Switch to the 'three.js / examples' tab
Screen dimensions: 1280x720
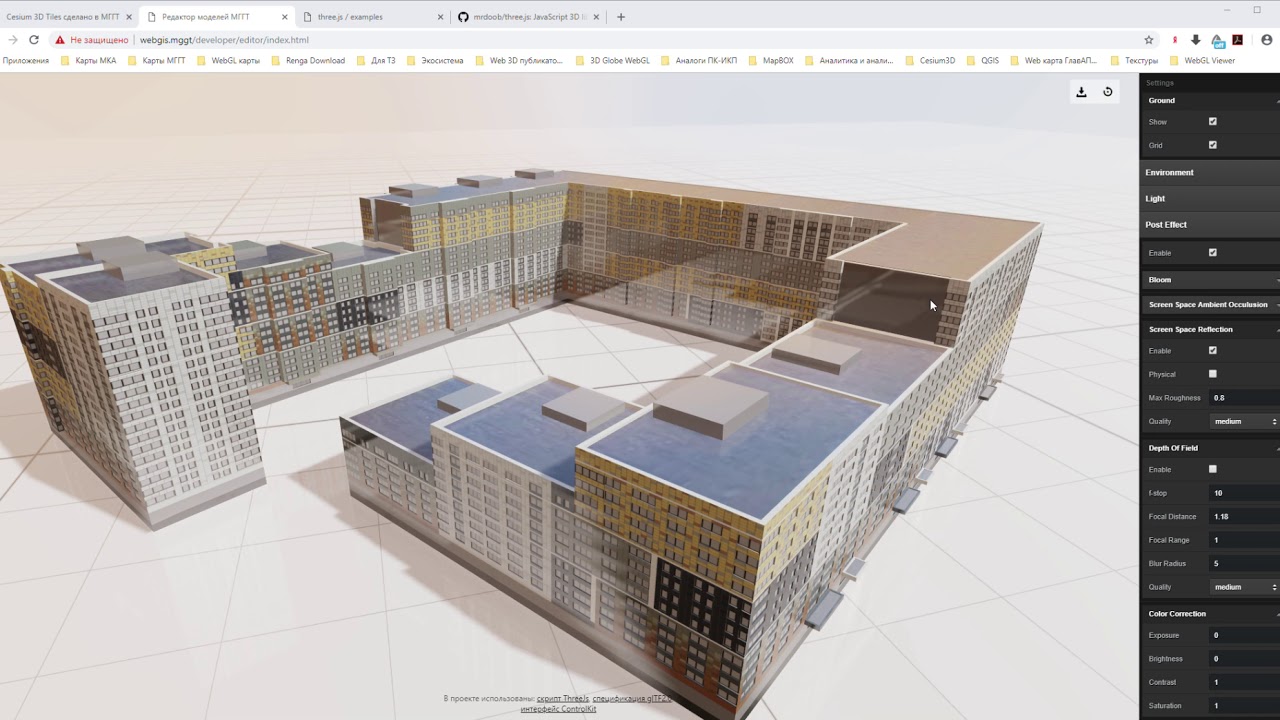[x=370, y=17]
